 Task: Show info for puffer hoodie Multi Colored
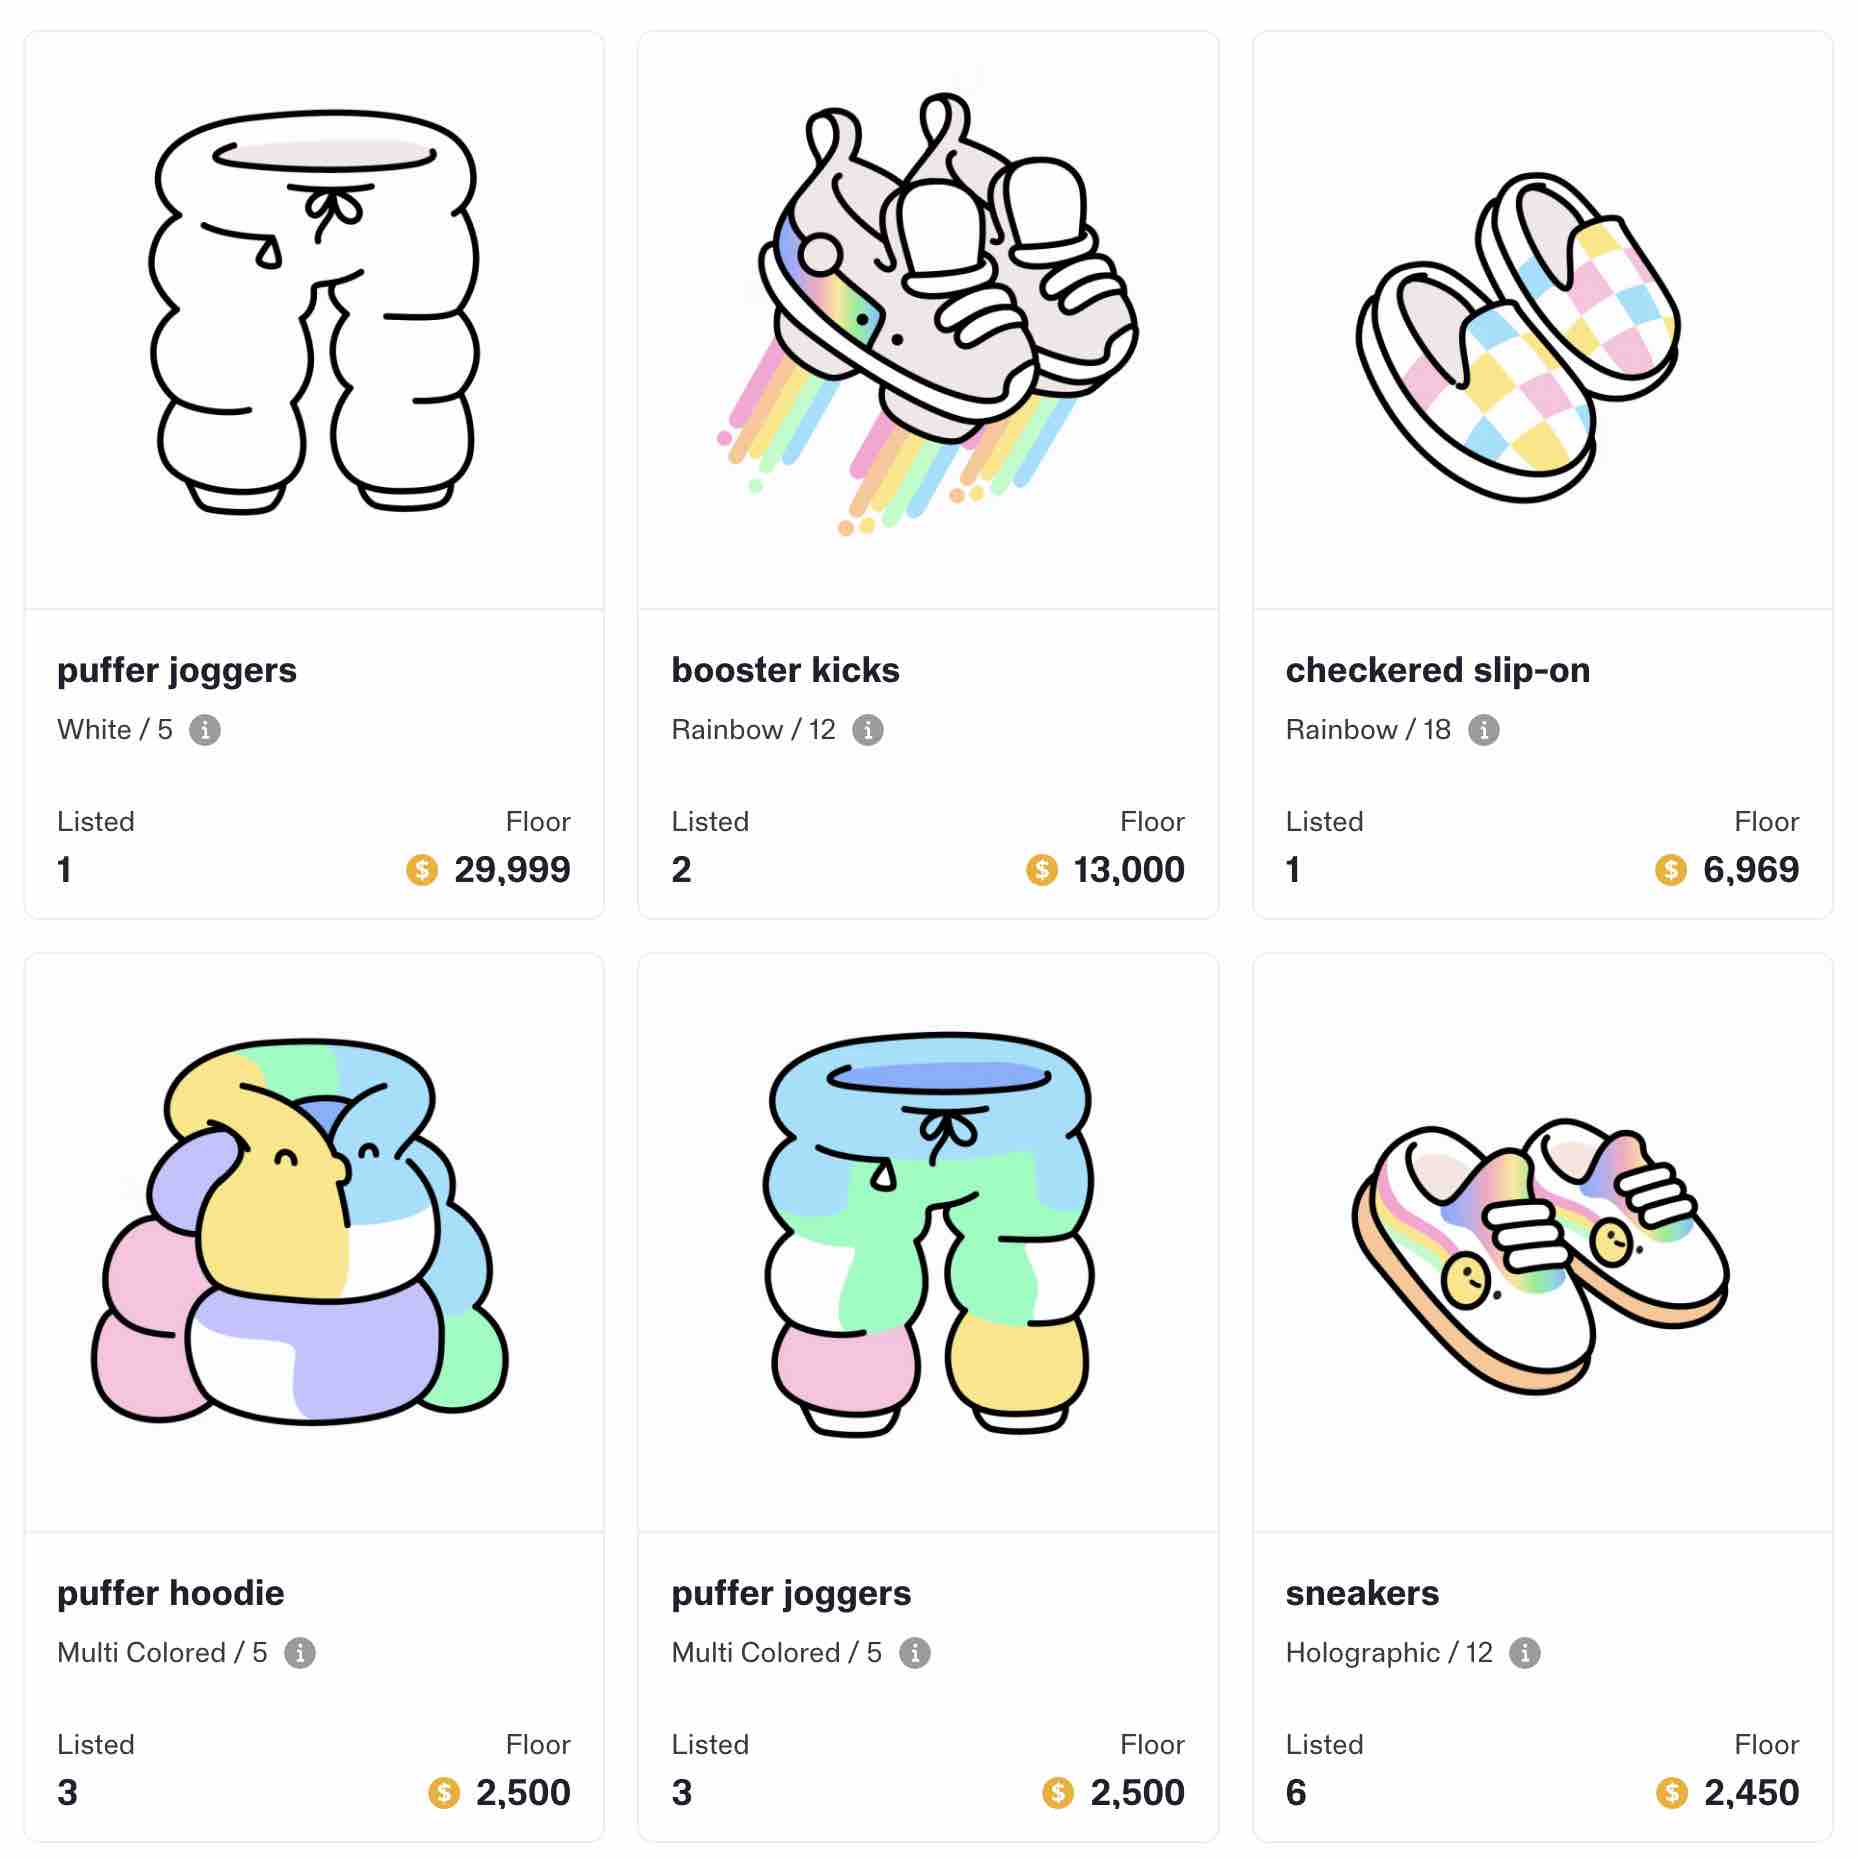coord(300,1653)
